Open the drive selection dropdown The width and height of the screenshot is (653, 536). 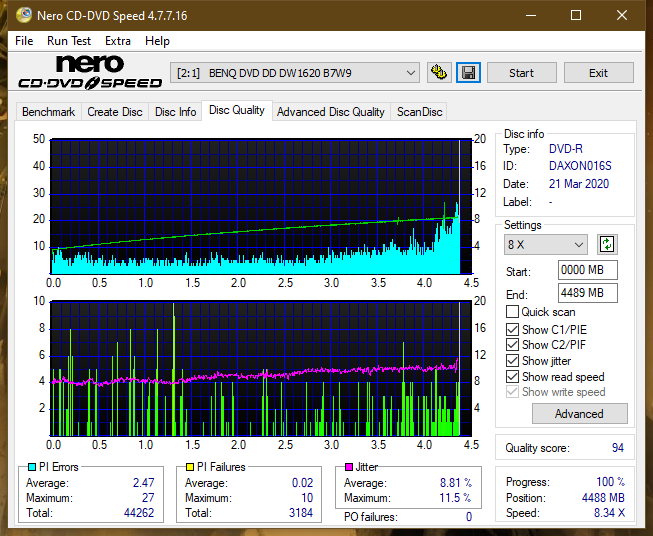pos(294,73)
